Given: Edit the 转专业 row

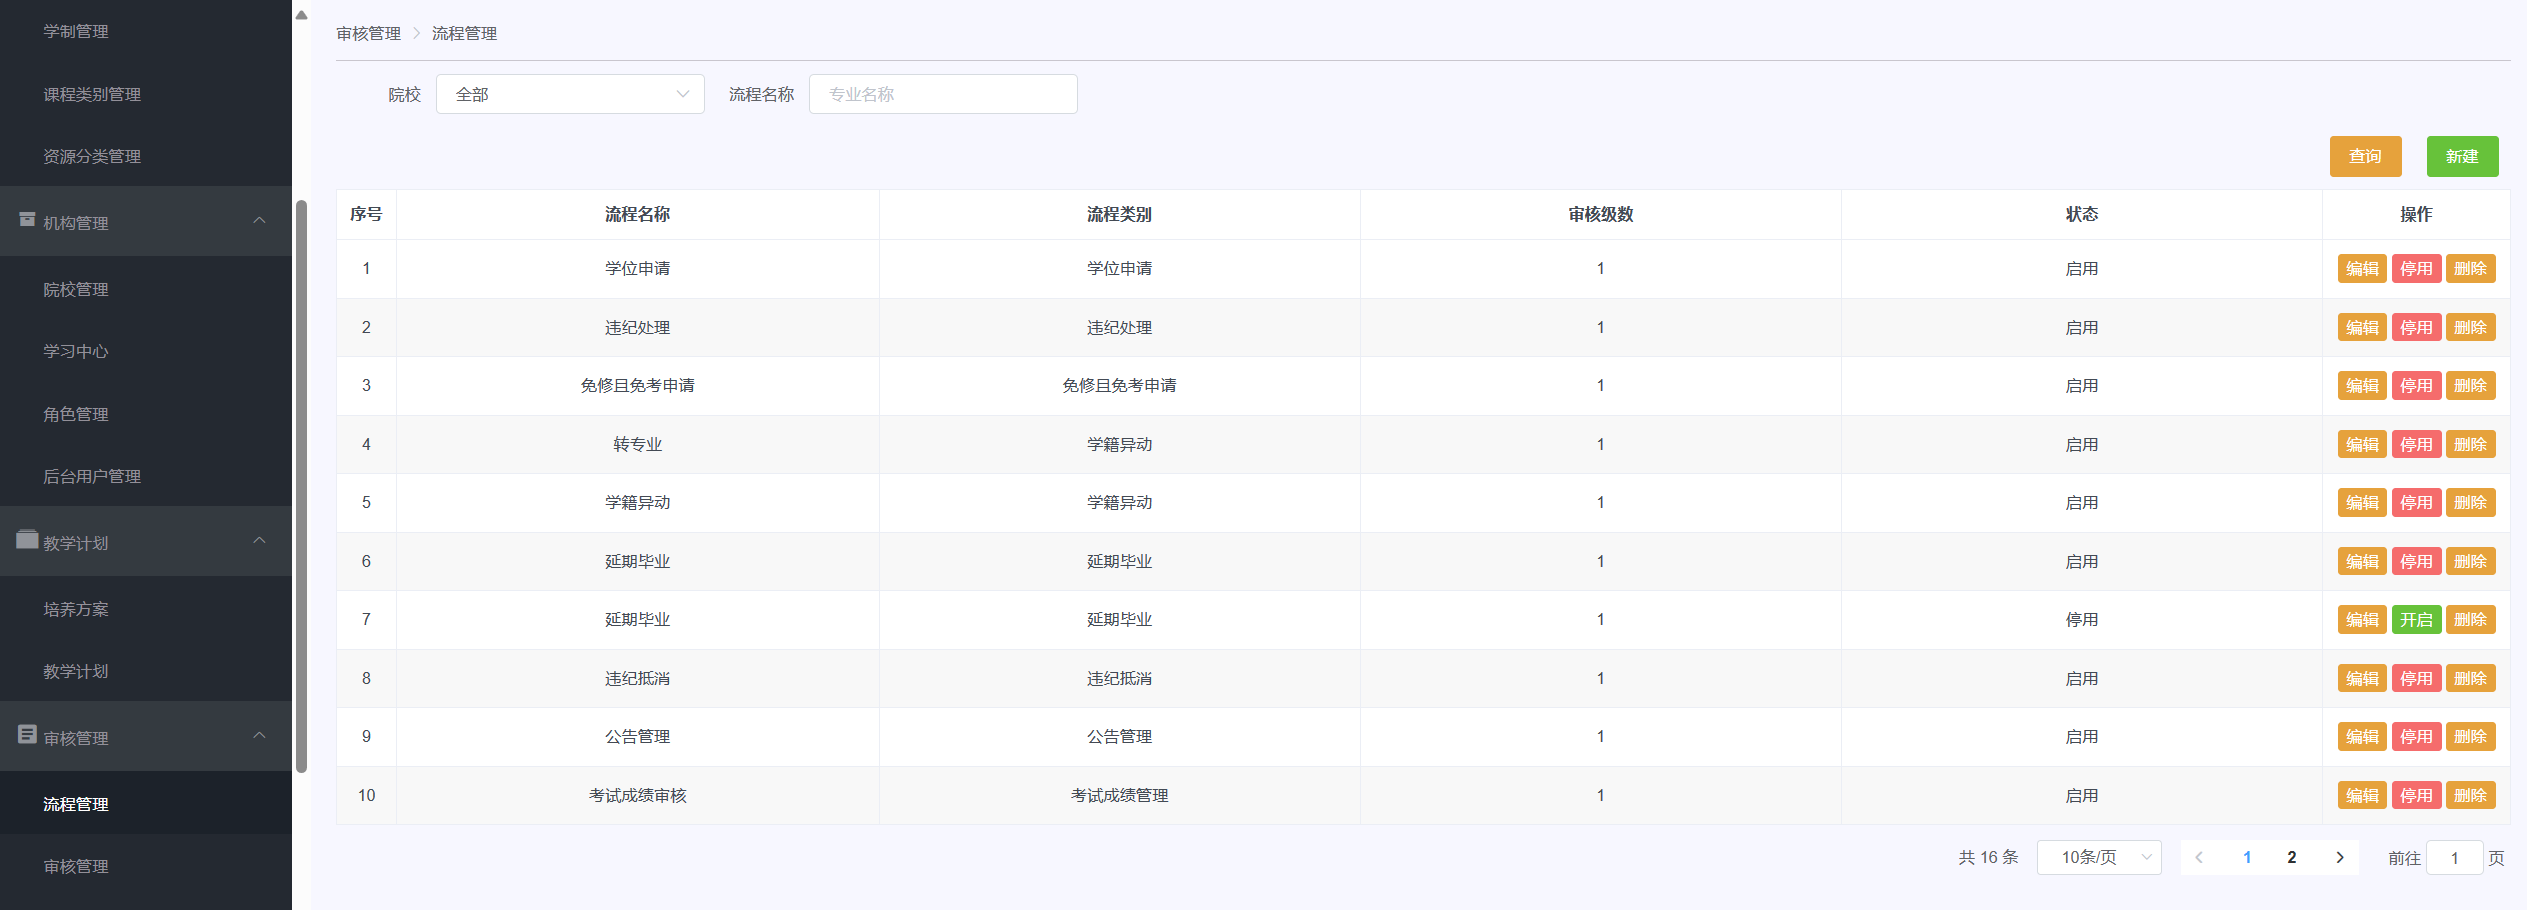Looking at the screenshot, I should (x=2362, y=444).
